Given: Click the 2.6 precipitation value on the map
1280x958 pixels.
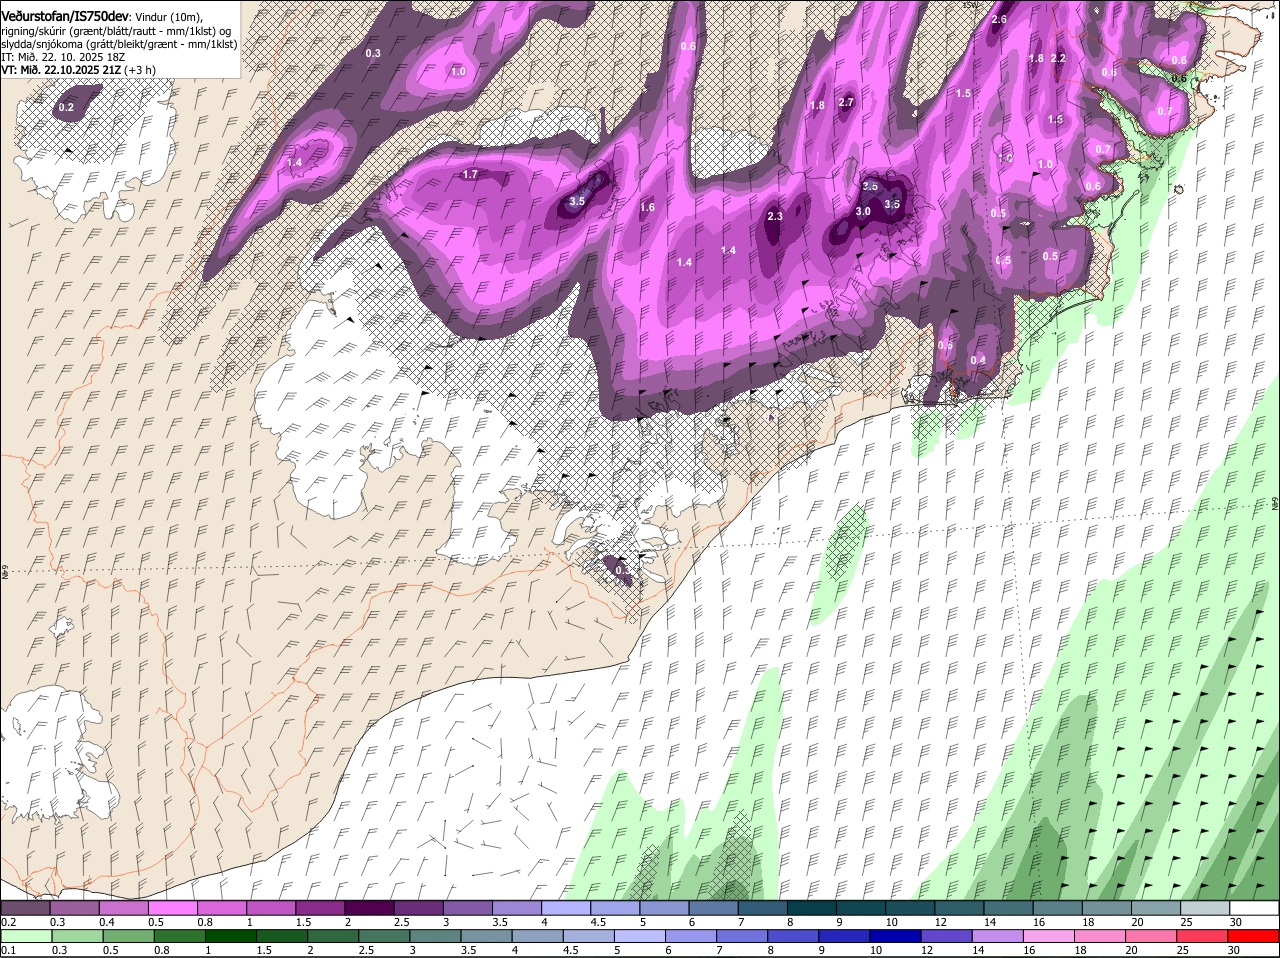Looking at the screenshot, I should pos(999,20).
